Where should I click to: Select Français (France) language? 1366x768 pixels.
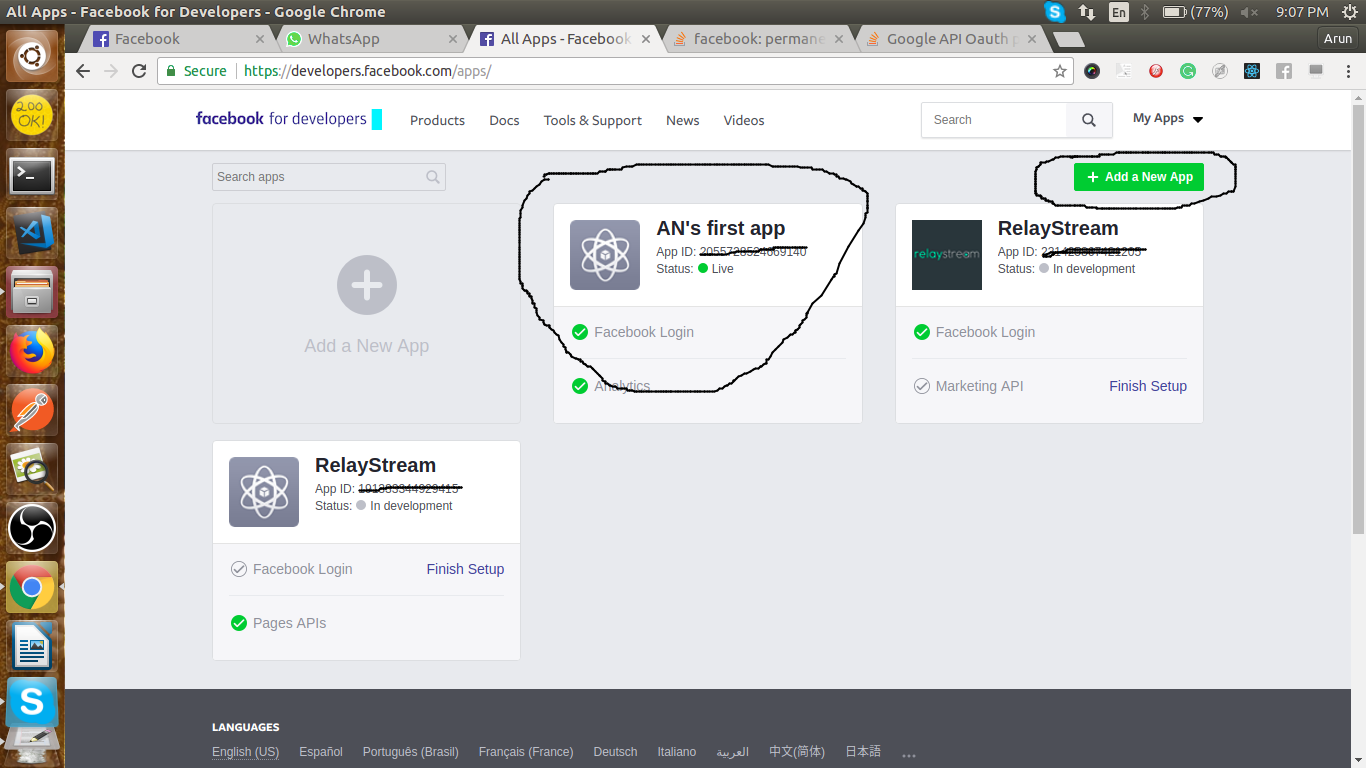tap(526, 752)
